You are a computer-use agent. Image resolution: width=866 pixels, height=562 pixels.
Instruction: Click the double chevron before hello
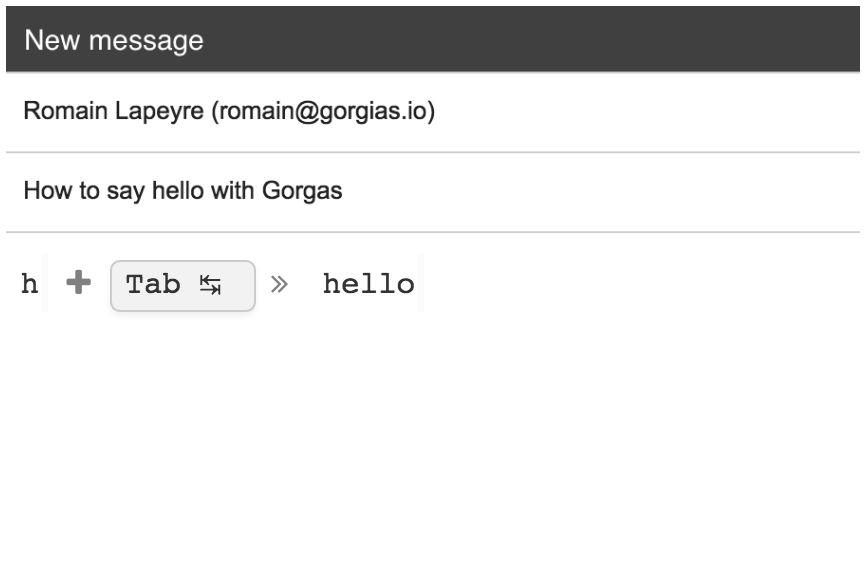[x=280, y=286]
